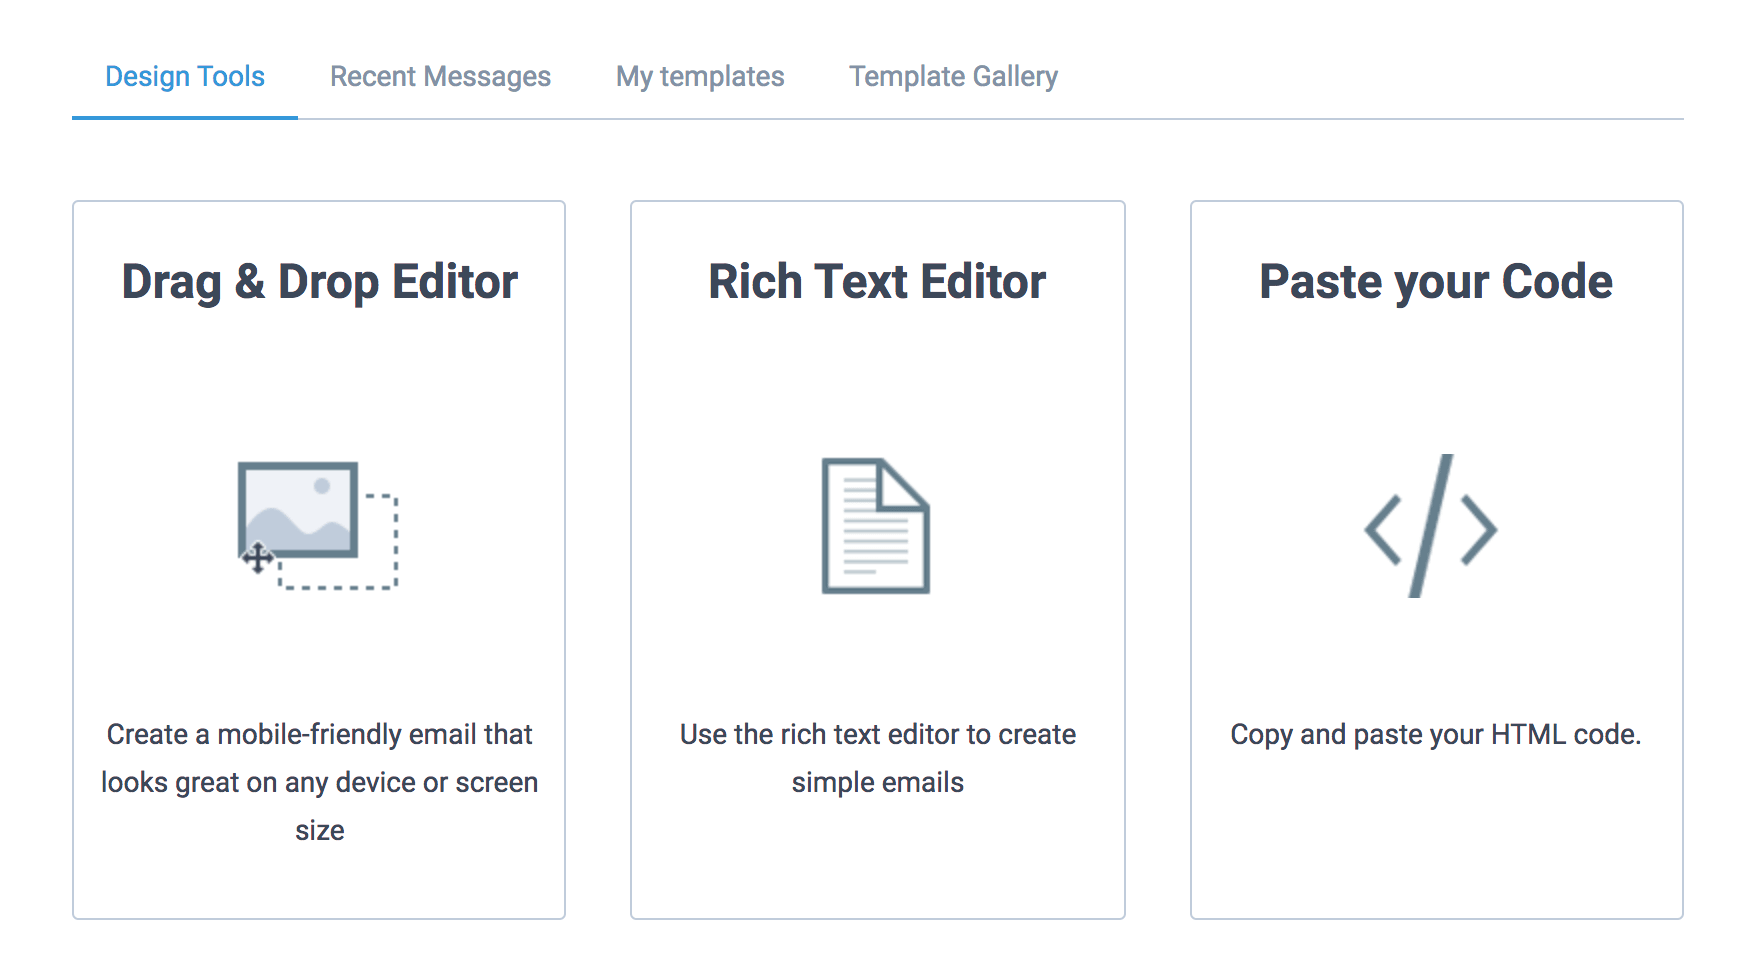Open the My templates tab

[x=700, y=77]
